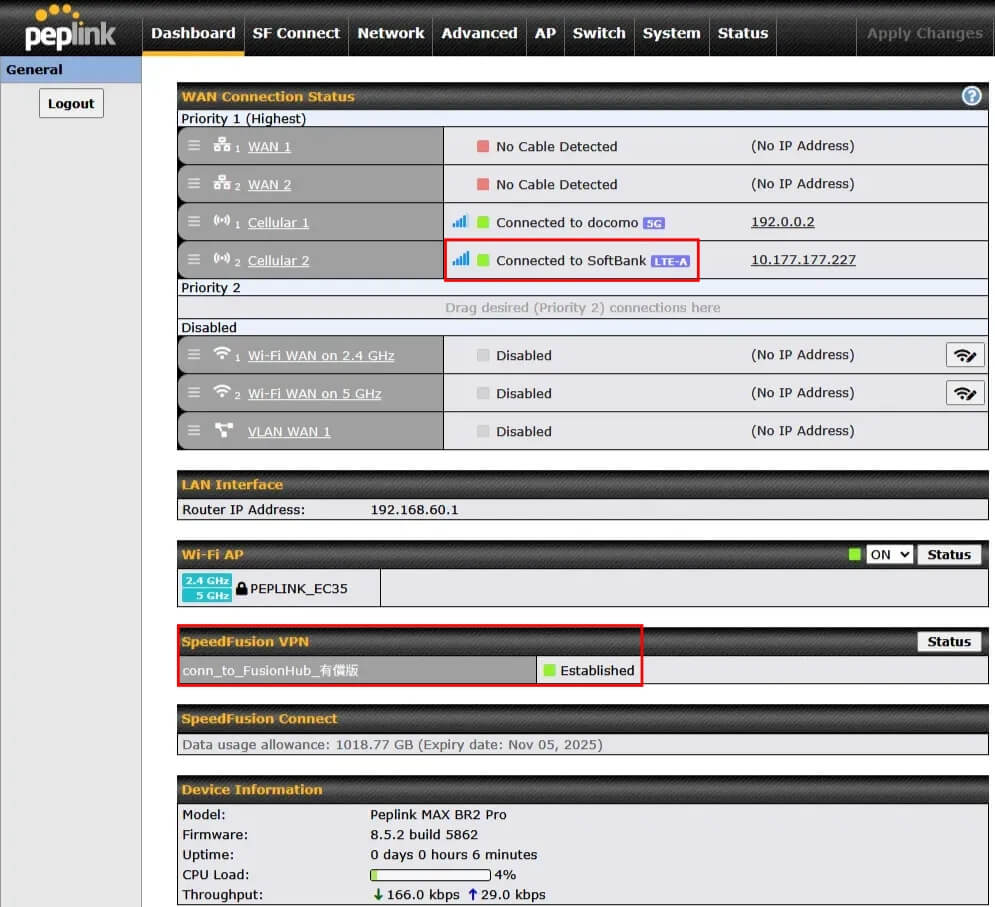Click the Peplink logo
995x907 pixels.
[70, 30]
